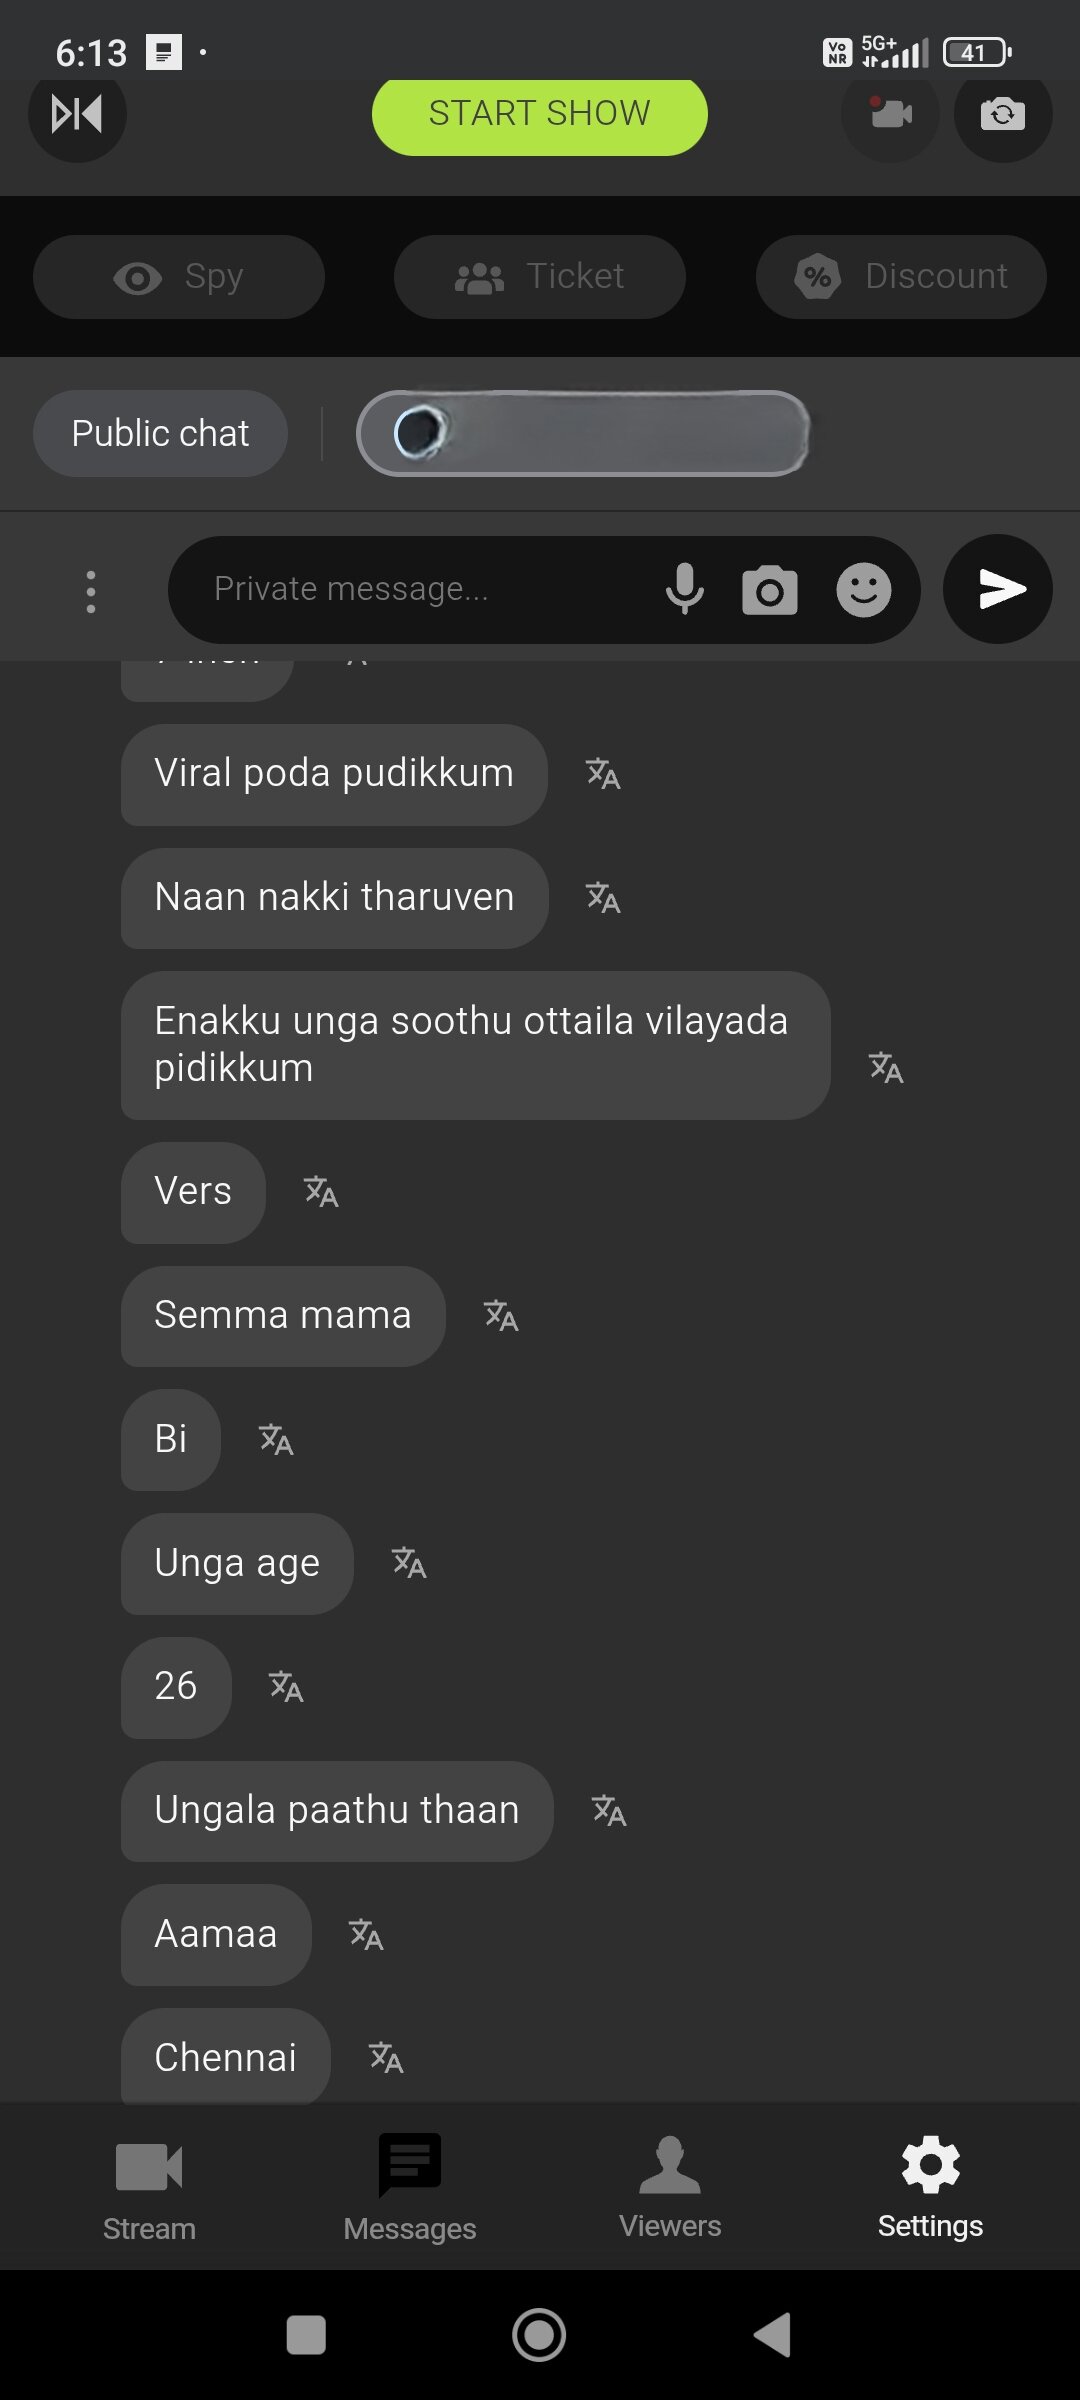This screenshot has width=1080, height=2400.
Task: Open the three-dot options menu
Action: 91,591
